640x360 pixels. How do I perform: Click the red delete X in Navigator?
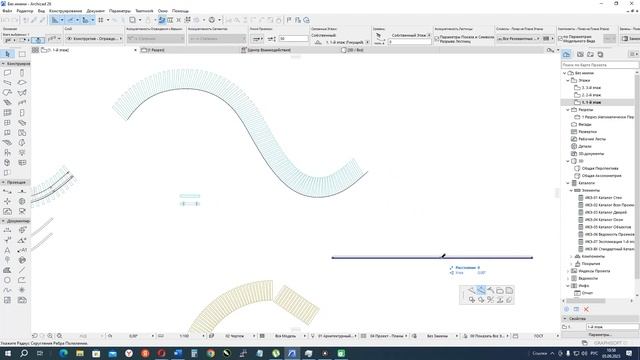(x=586, y=309)
